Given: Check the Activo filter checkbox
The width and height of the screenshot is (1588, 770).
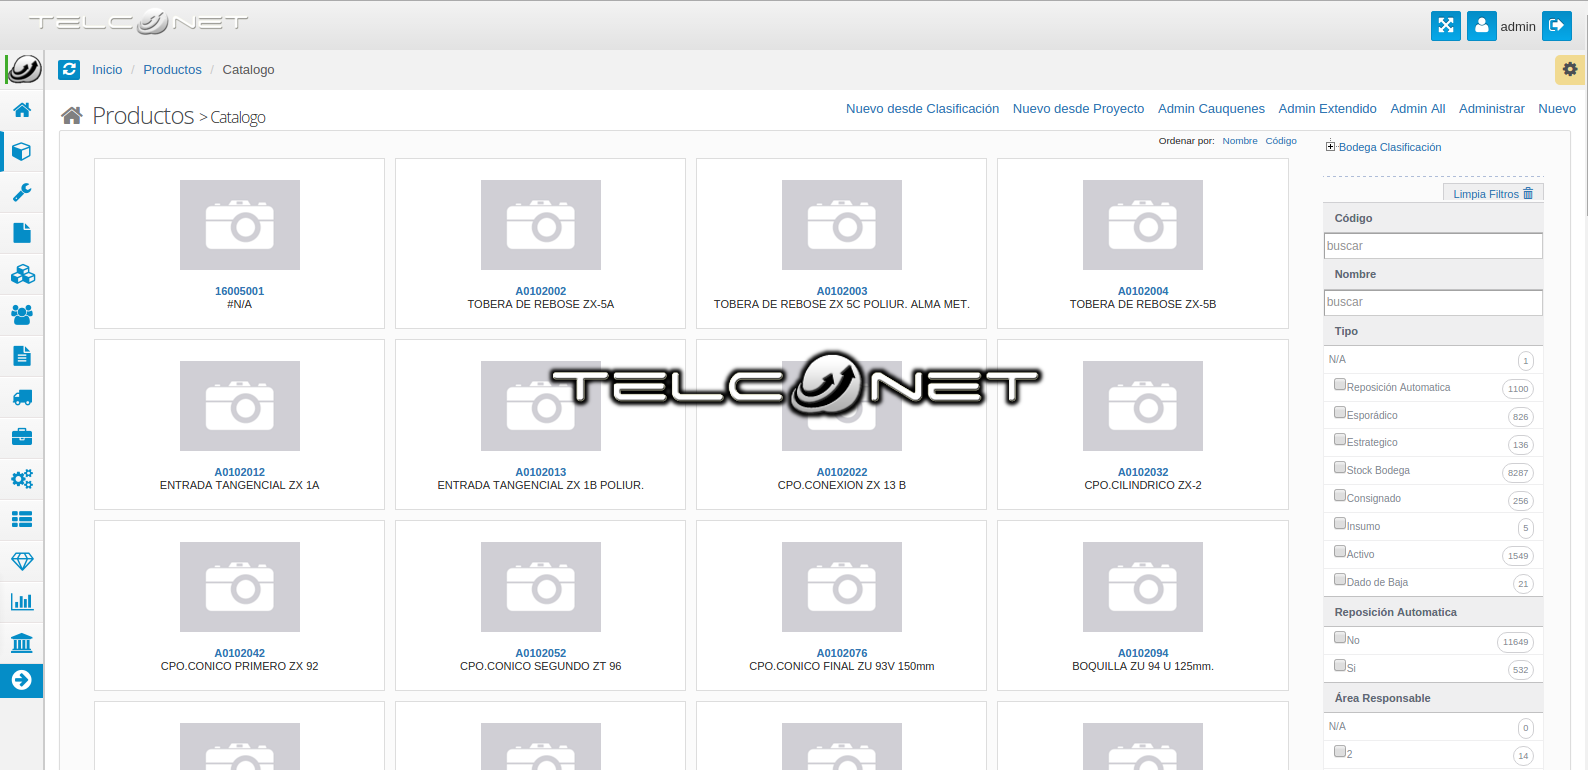Looking at the screenshot, I should point(1340,551).
